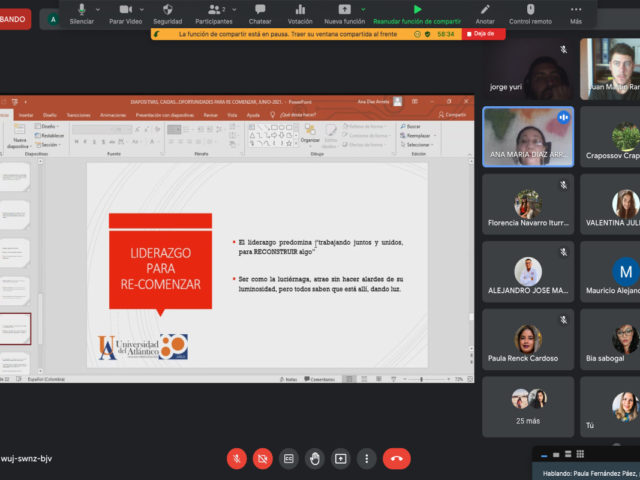
Task: Open Control remoto mouse icon
Action: click(530, 9)
